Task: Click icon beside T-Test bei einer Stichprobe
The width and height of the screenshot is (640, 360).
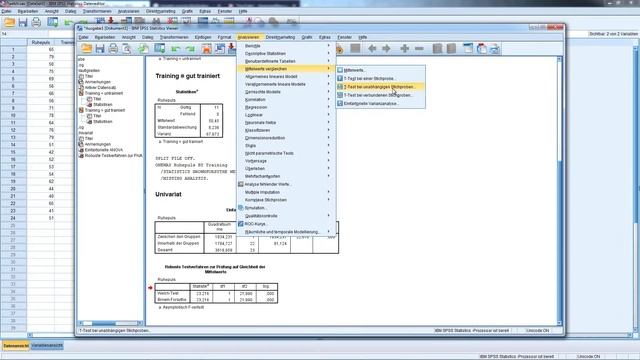Action: pos(340,78)
